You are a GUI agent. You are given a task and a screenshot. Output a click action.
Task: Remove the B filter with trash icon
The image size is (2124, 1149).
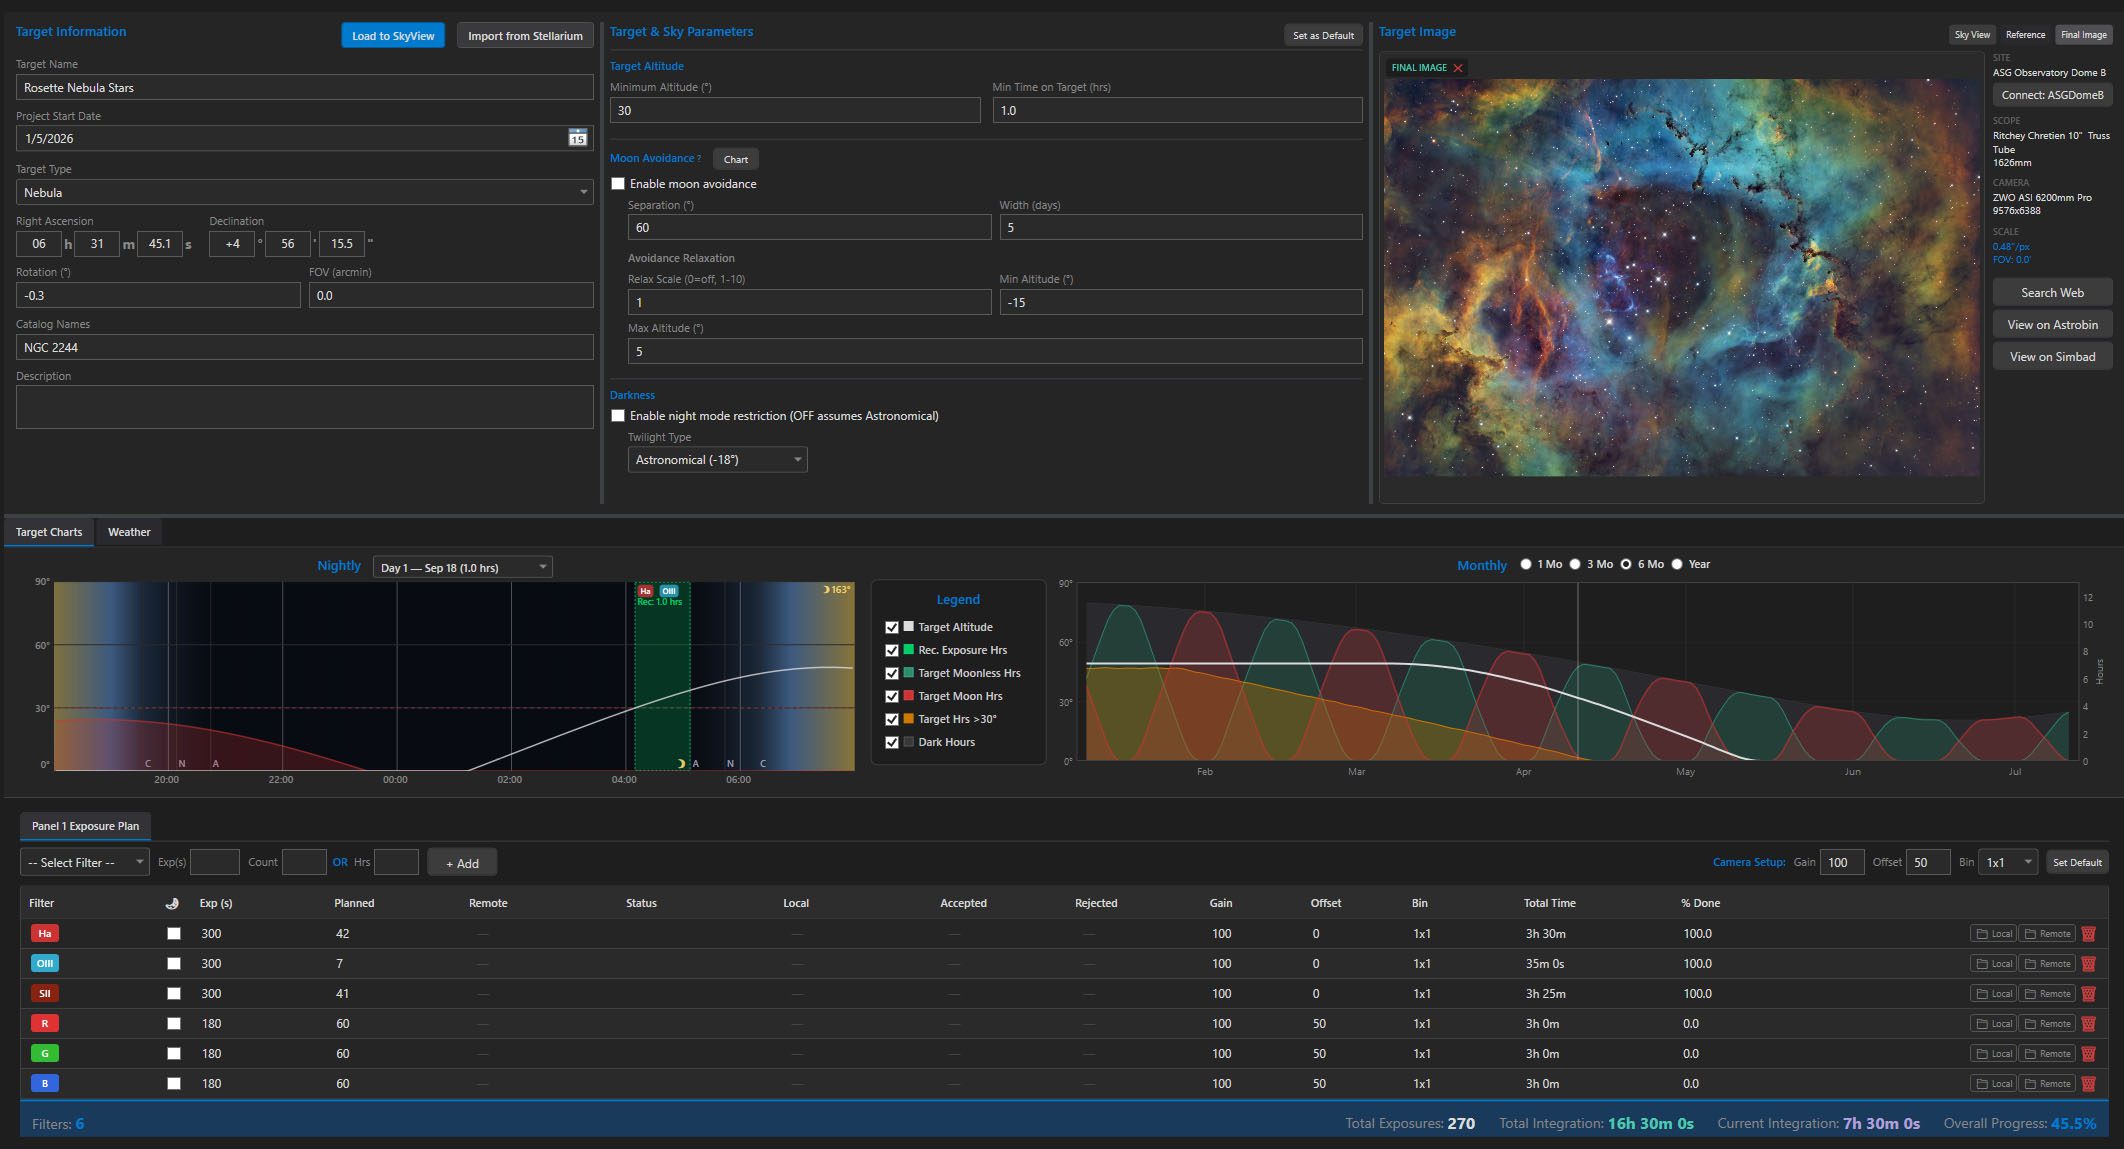click(x=2088, y=1084)
